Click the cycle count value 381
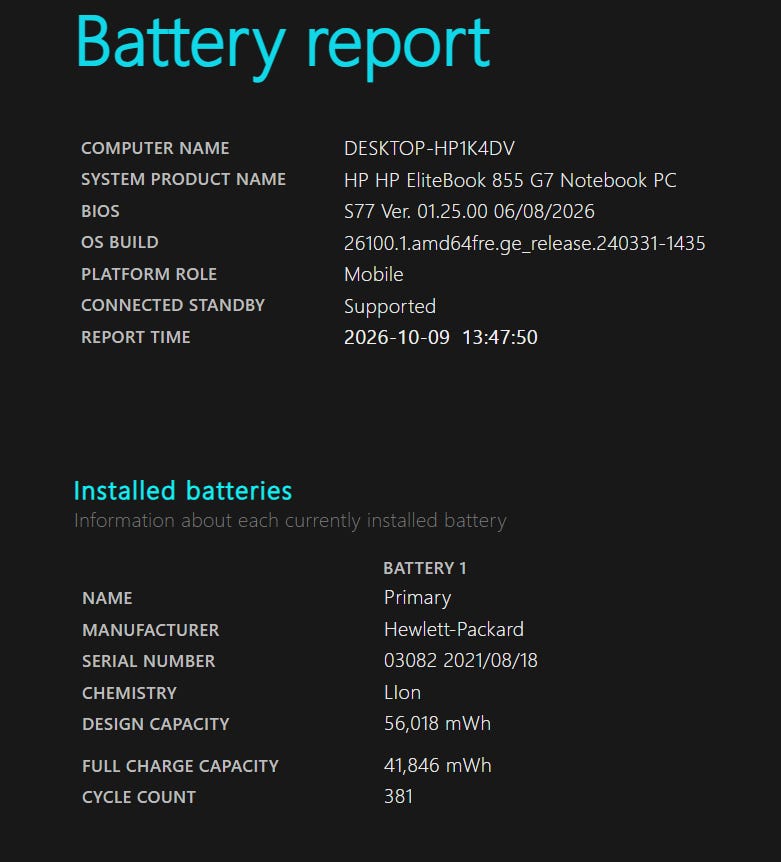 [398, 797]
